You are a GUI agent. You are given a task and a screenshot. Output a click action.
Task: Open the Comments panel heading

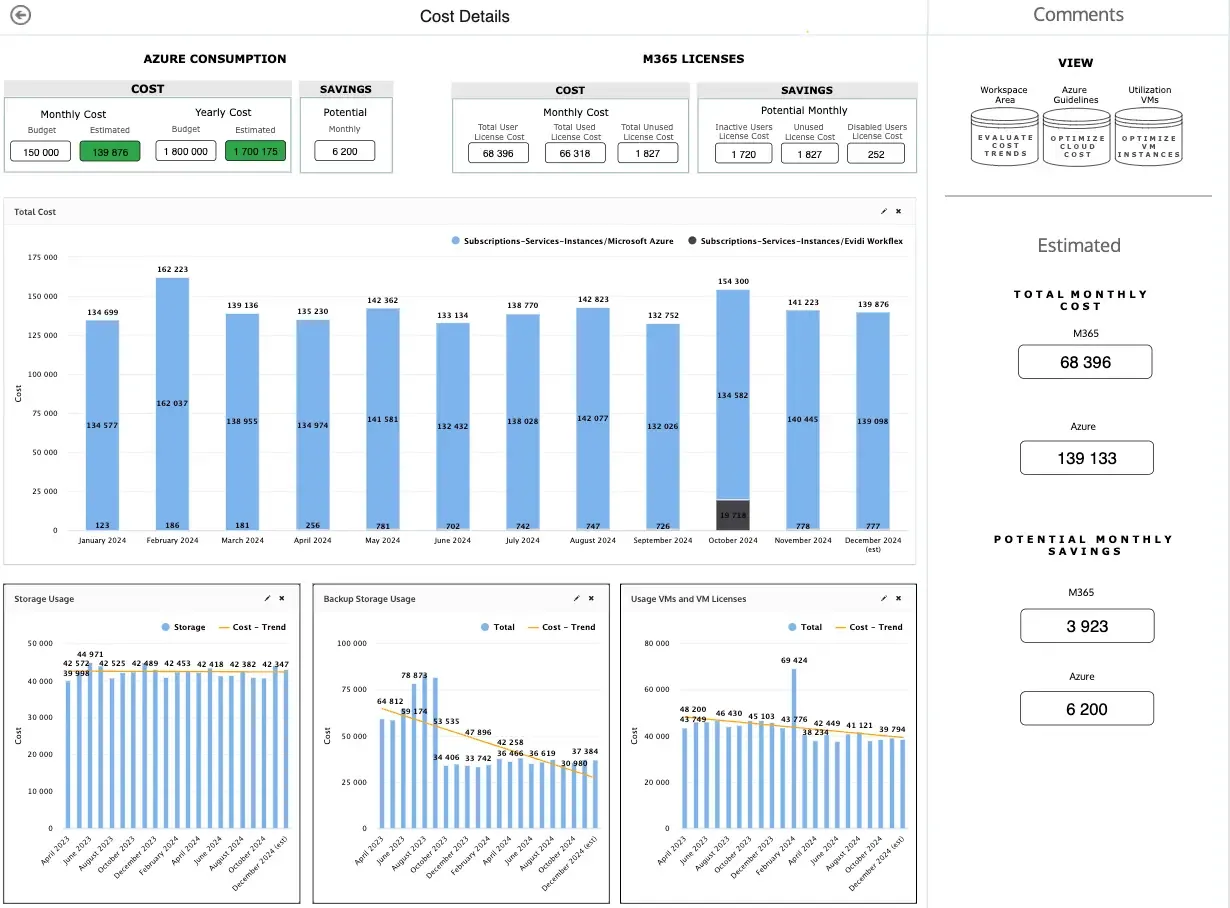tap(1078, 15)
